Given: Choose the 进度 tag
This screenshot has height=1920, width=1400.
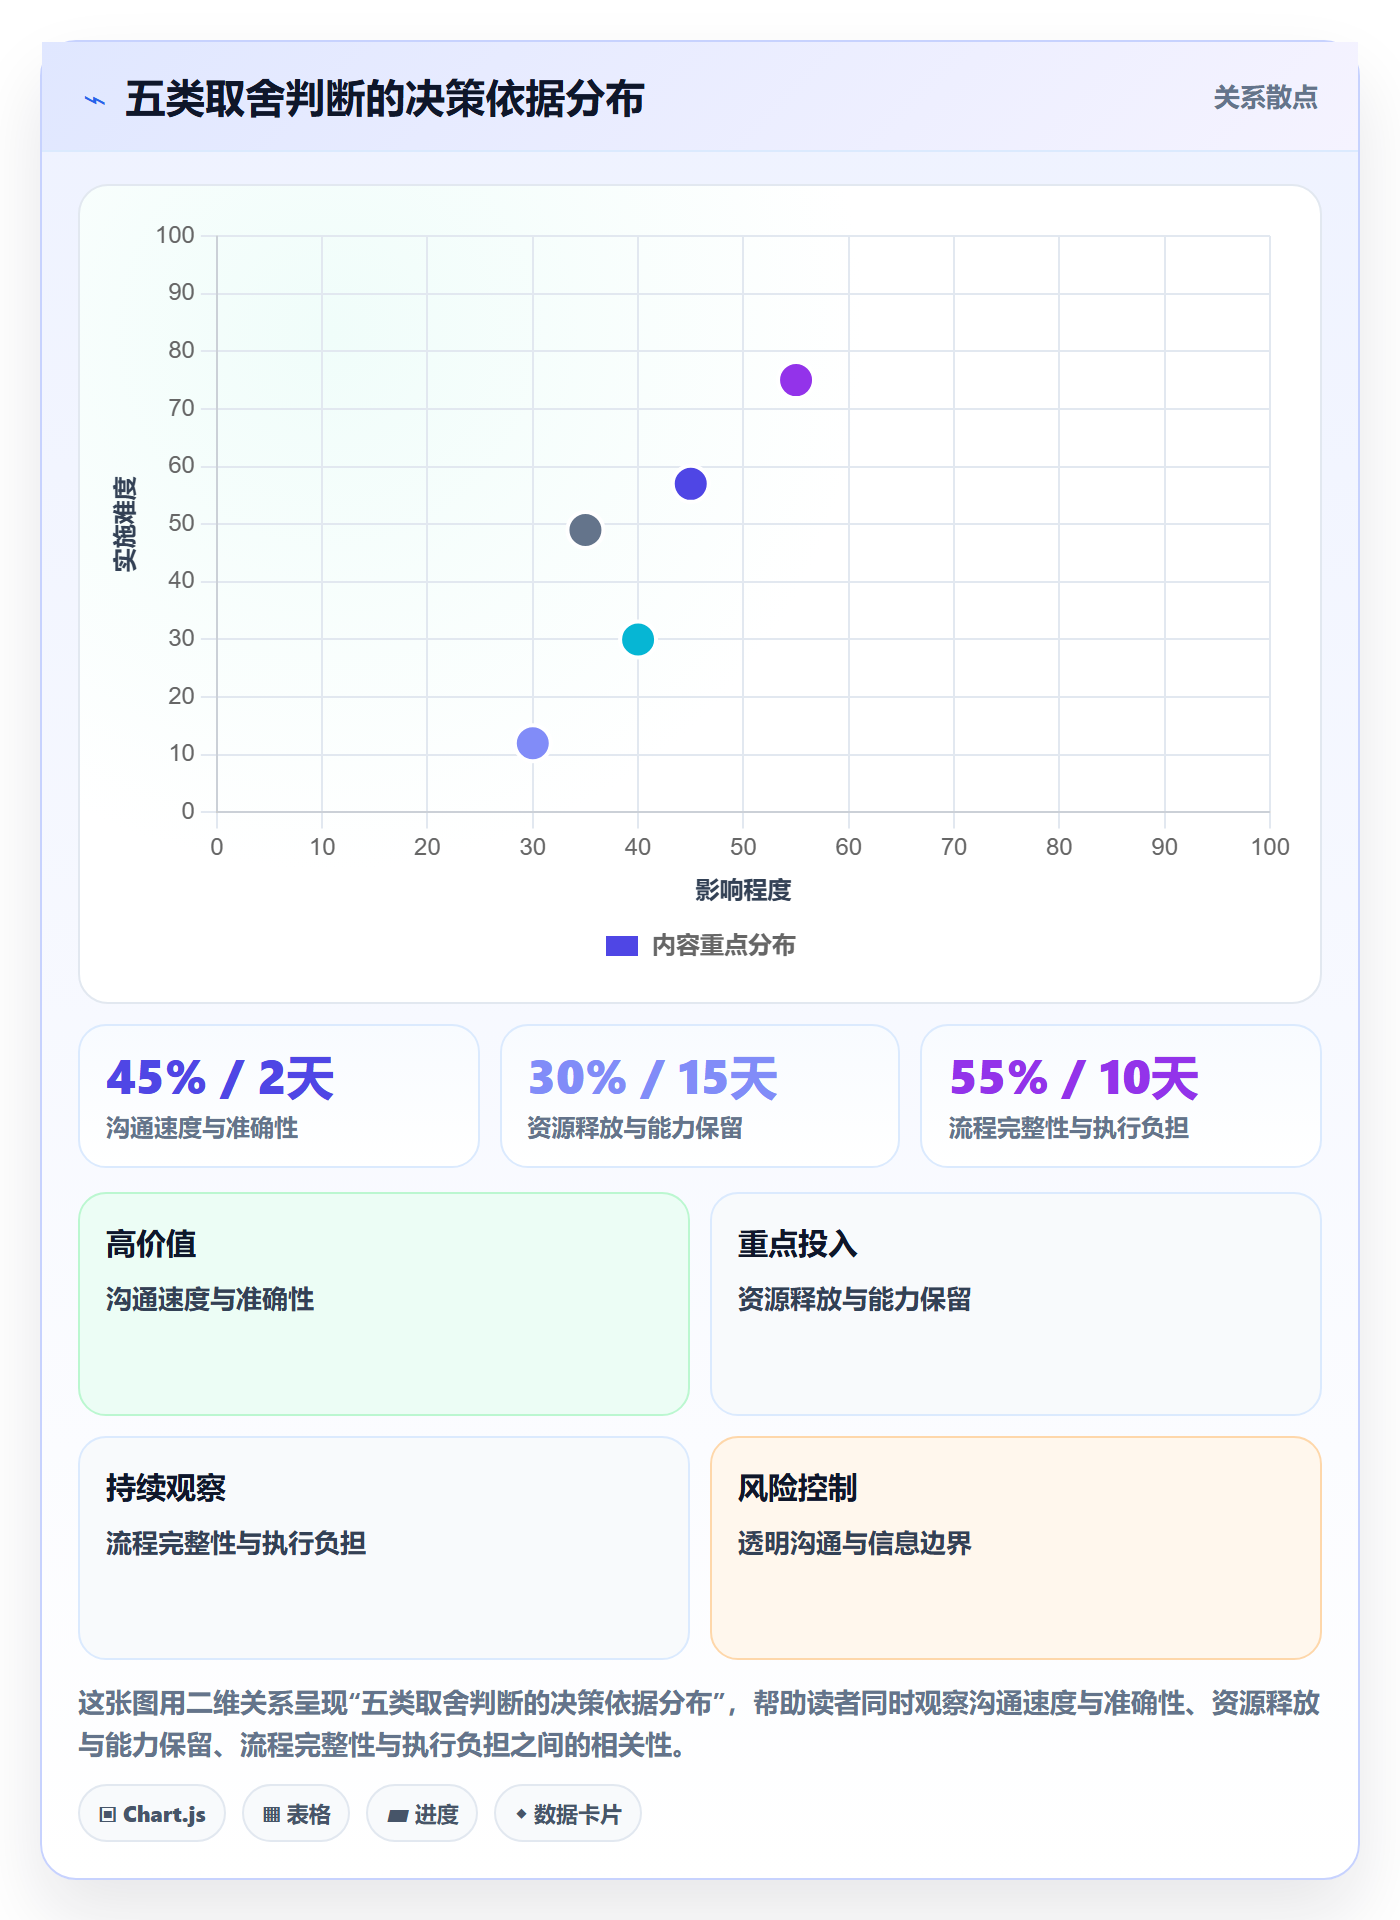Looking at the screenshot, I should tap(422, 1813).
